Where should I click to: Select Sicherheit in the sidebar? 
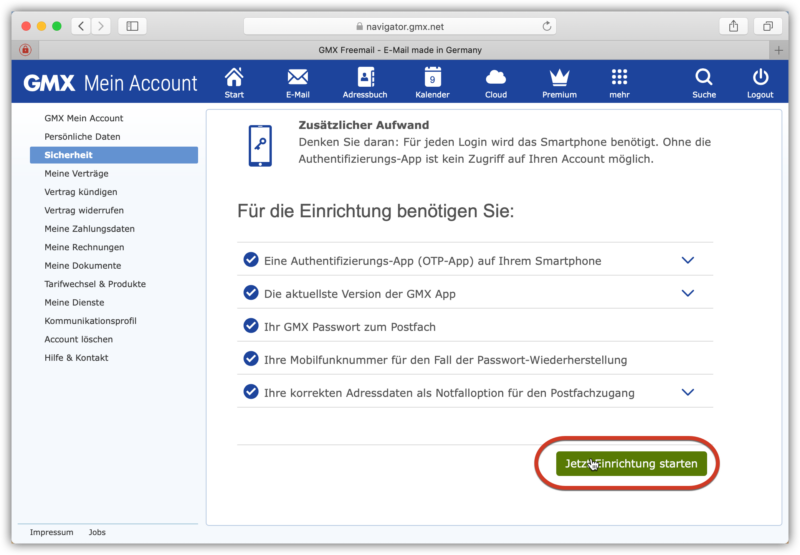[114, 155]
